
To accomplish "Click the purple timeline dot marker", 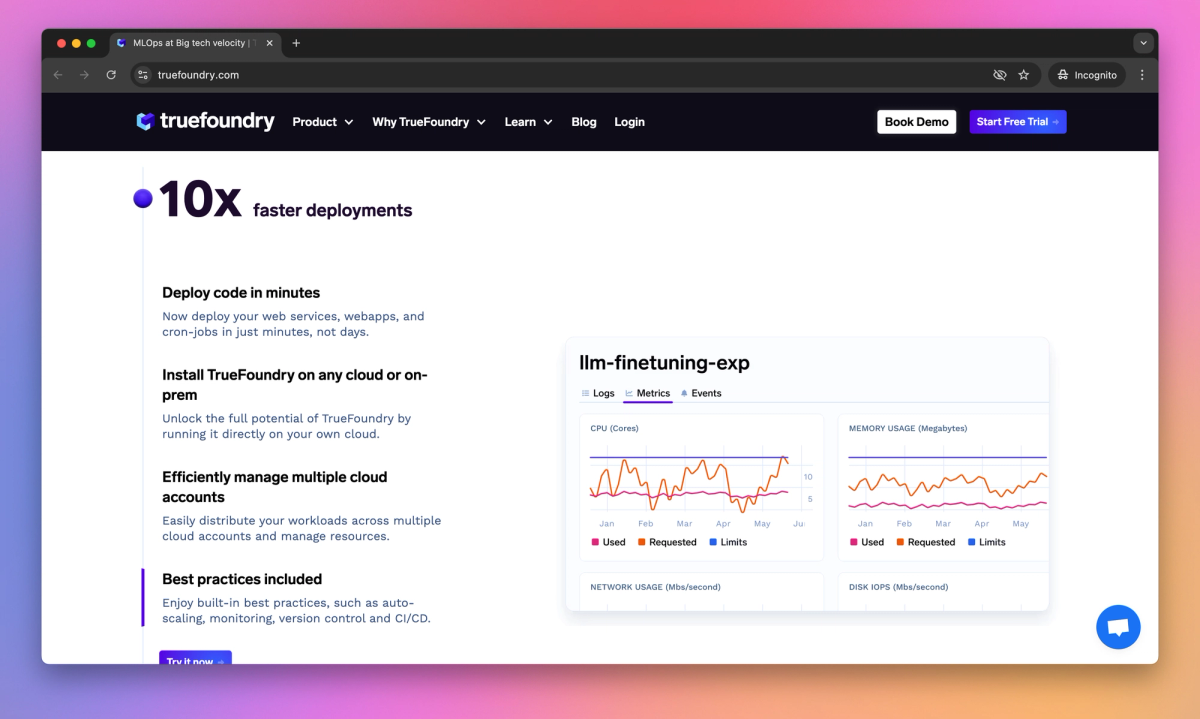I will (x=143, y=198).
